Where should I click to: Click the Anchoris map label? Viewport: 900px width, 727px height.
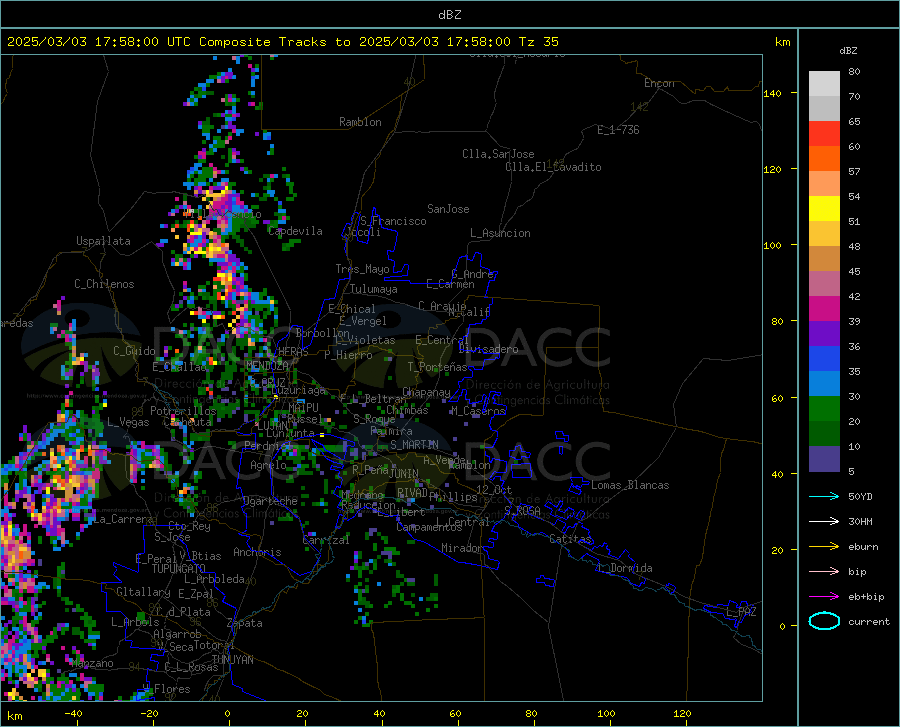(257, 552)
